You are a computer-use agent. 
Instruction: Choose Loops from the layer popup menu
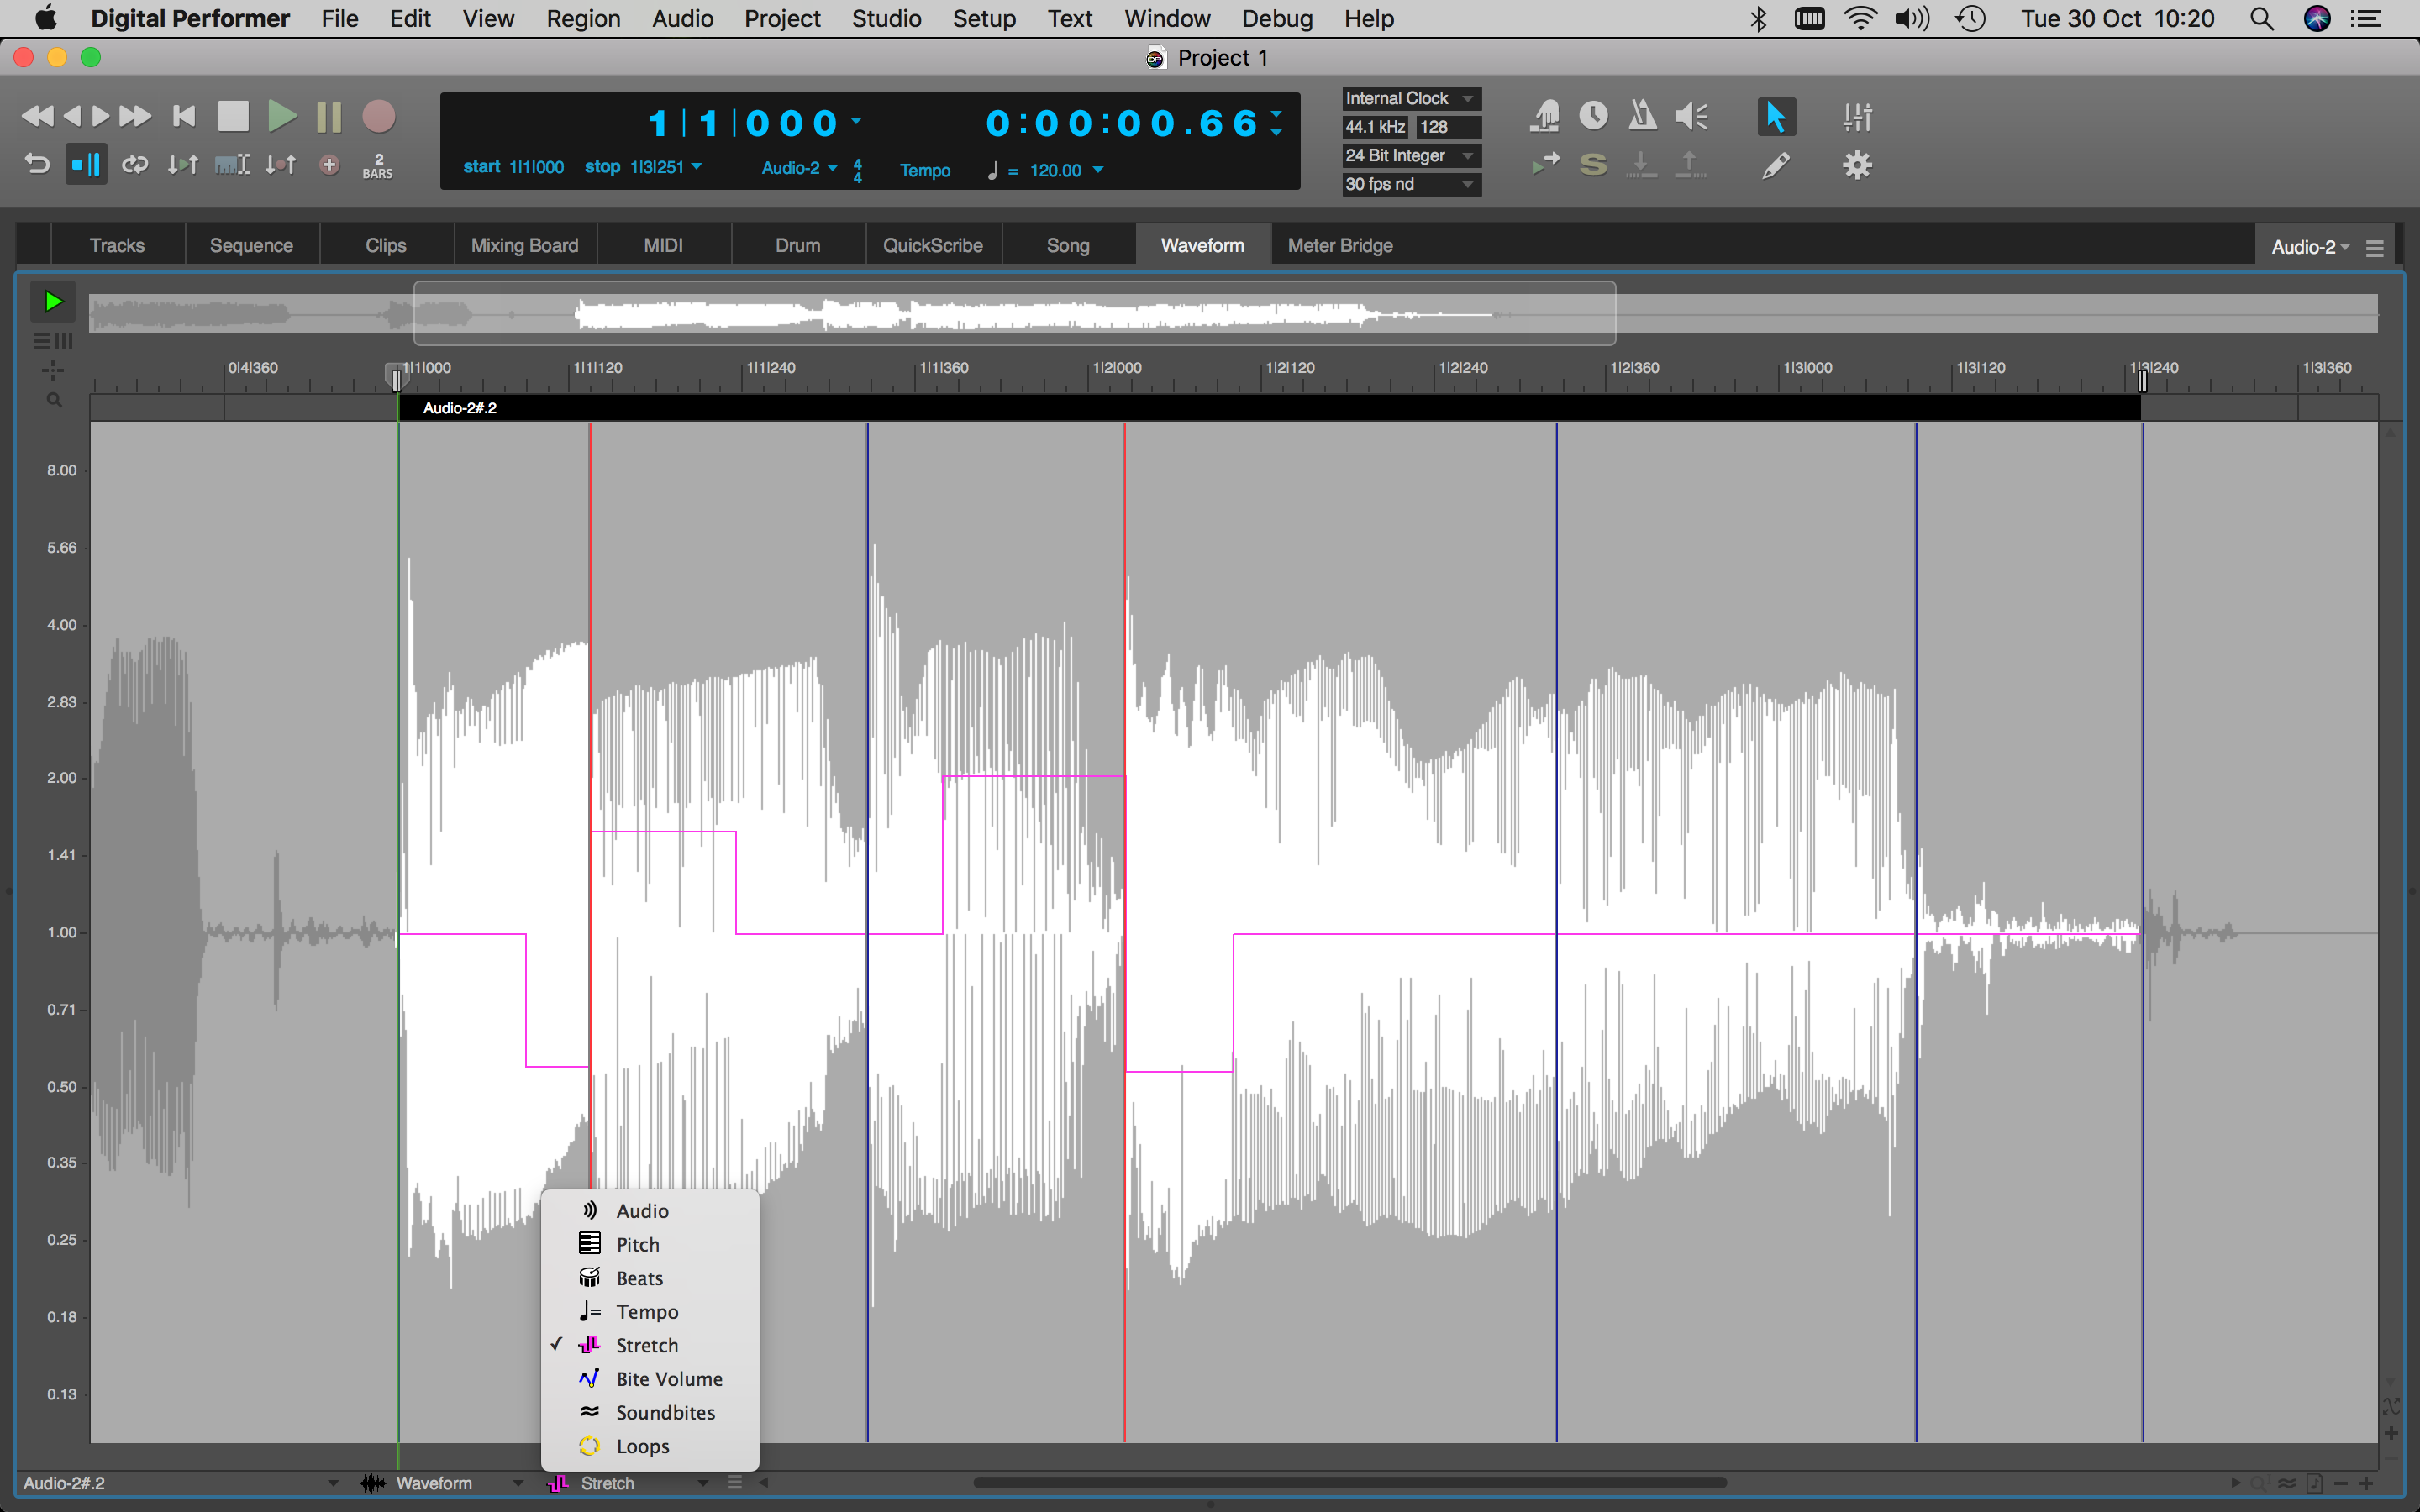tap(650, 1446)
